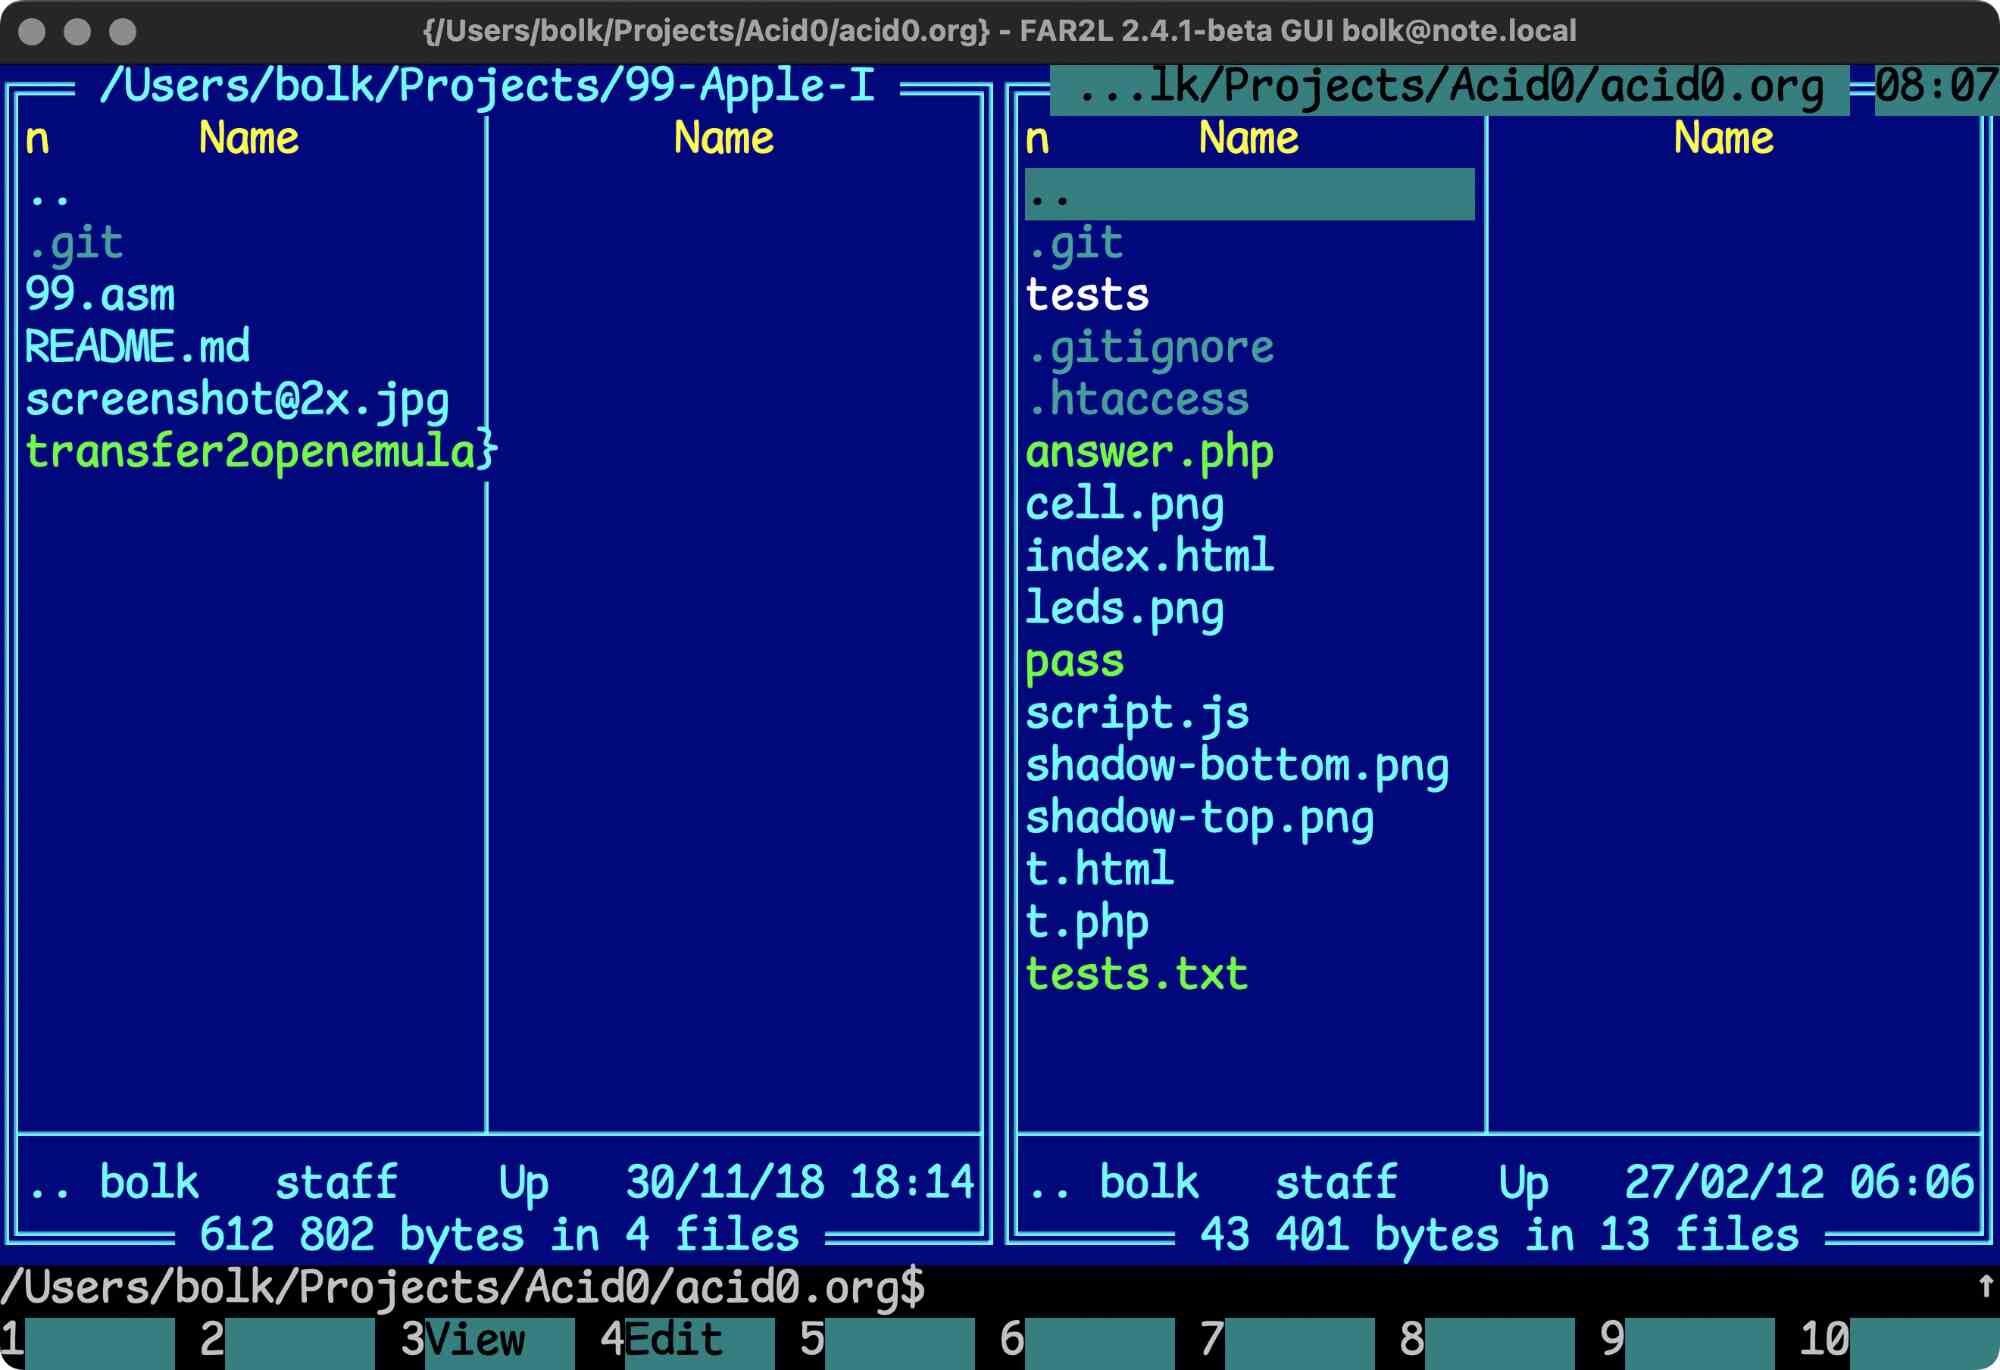Select t.php file
The image size is (2000, 1370).
[1087, 922]
